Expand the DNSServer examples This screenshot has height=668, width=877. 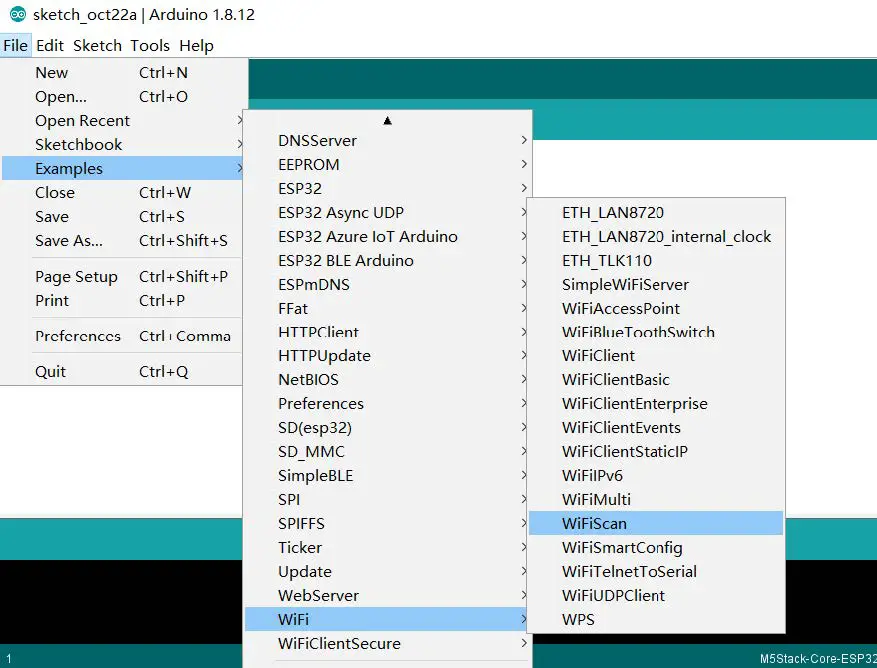pyautogui.click(x=388, y=140)
